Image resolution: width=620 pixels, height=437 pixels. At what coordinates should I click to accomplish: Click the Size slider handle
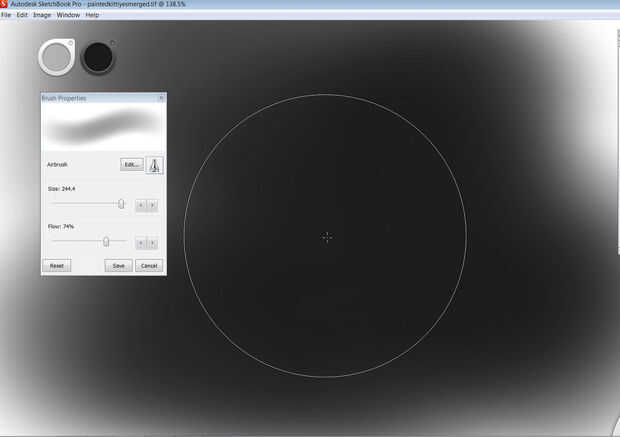click(121, 204)
